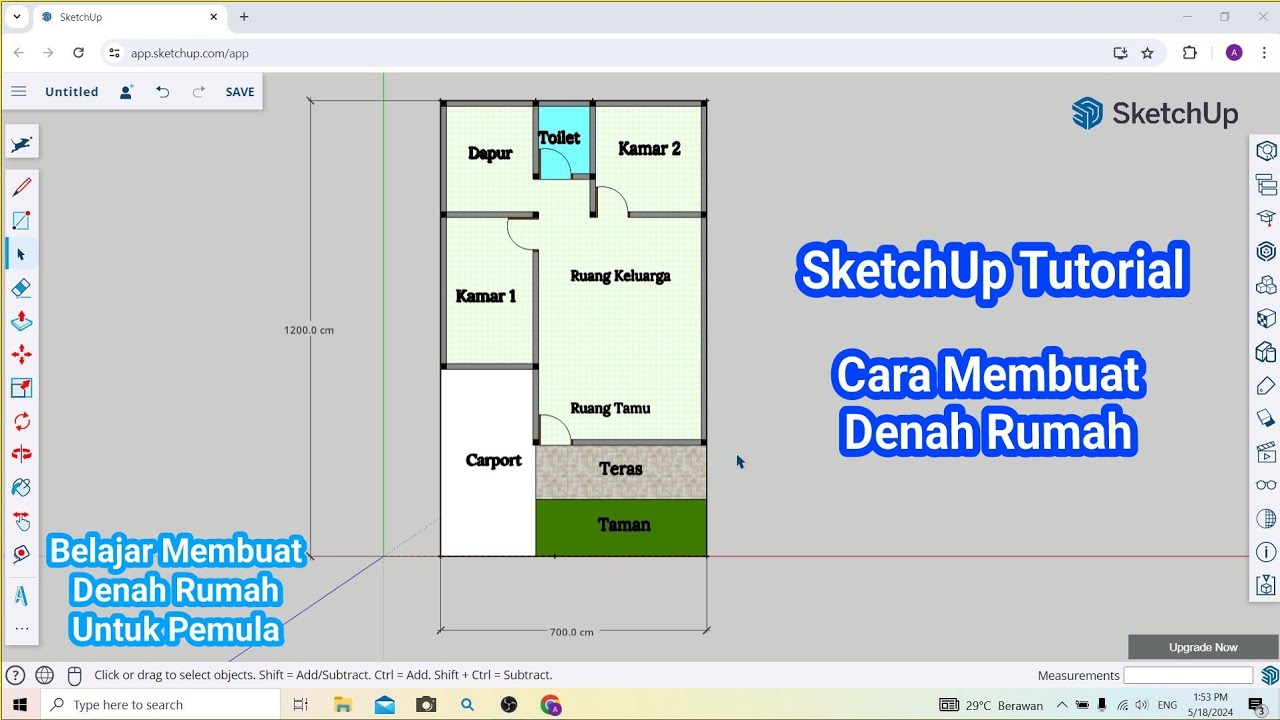Click the Measurements input field

(1188, 675)
